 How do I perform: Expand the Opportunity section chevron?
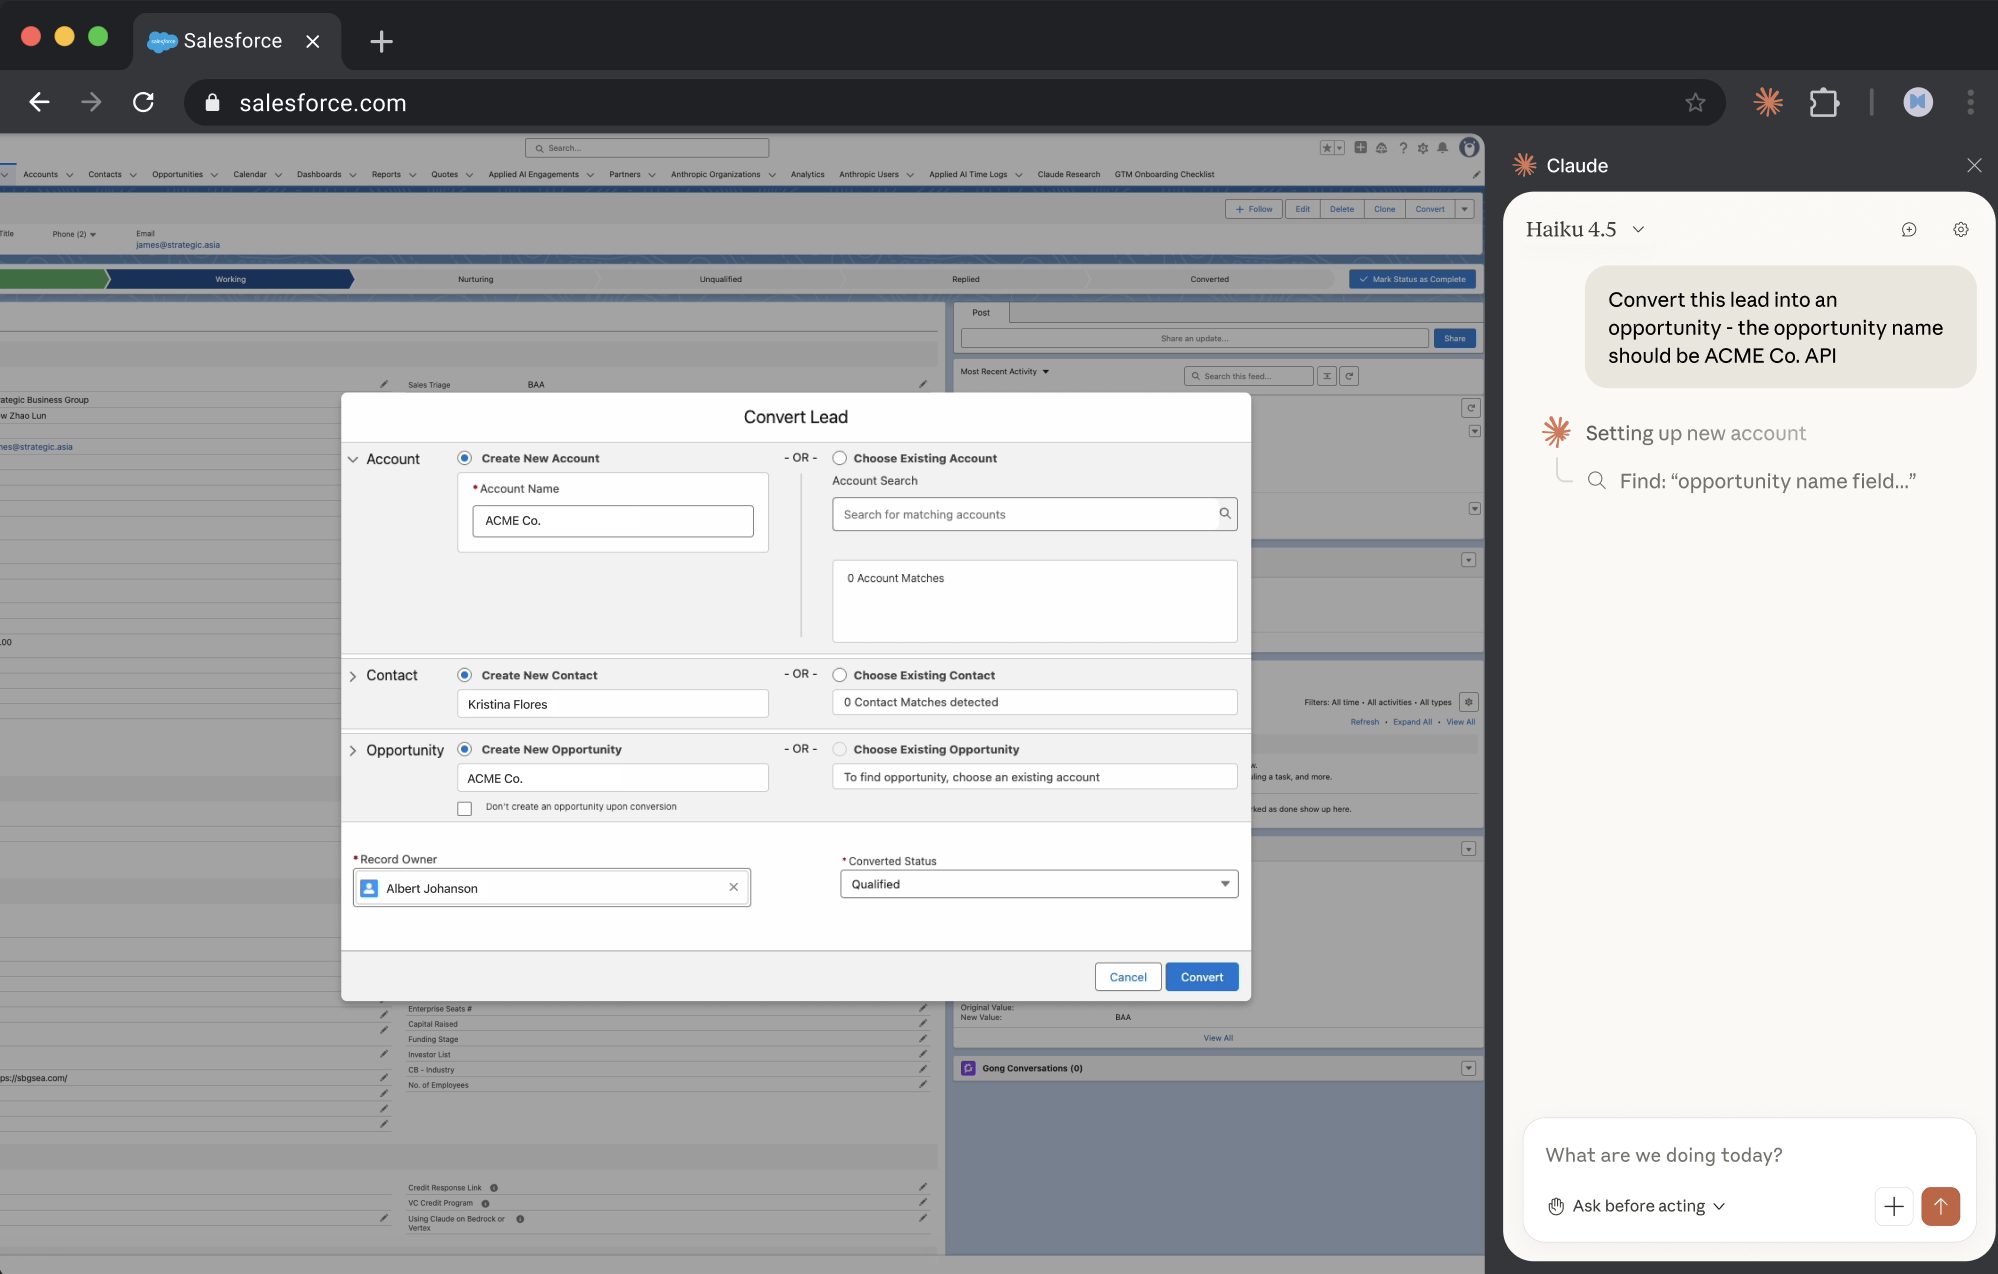point(353,750)
